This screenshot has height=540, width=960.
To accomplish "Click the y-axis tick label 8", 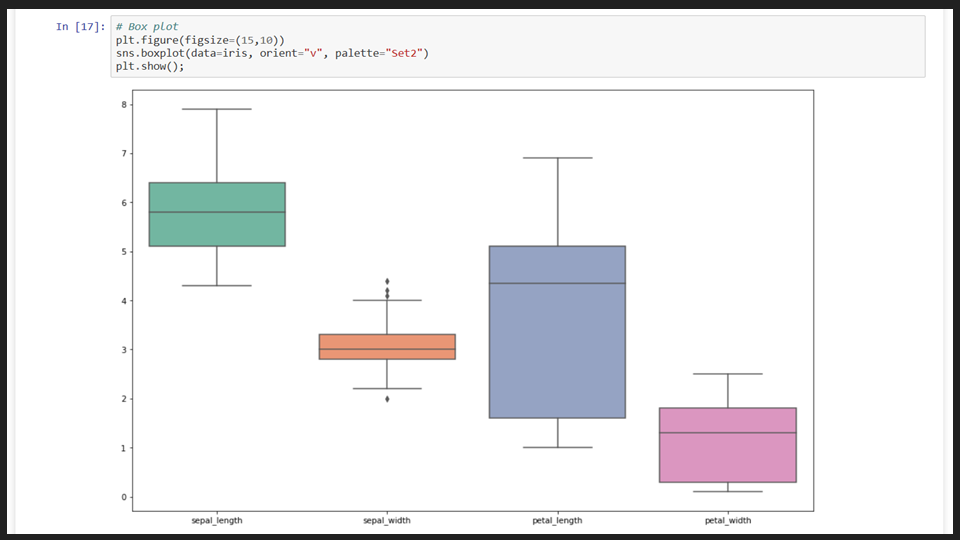I will [x=126, y=104].
